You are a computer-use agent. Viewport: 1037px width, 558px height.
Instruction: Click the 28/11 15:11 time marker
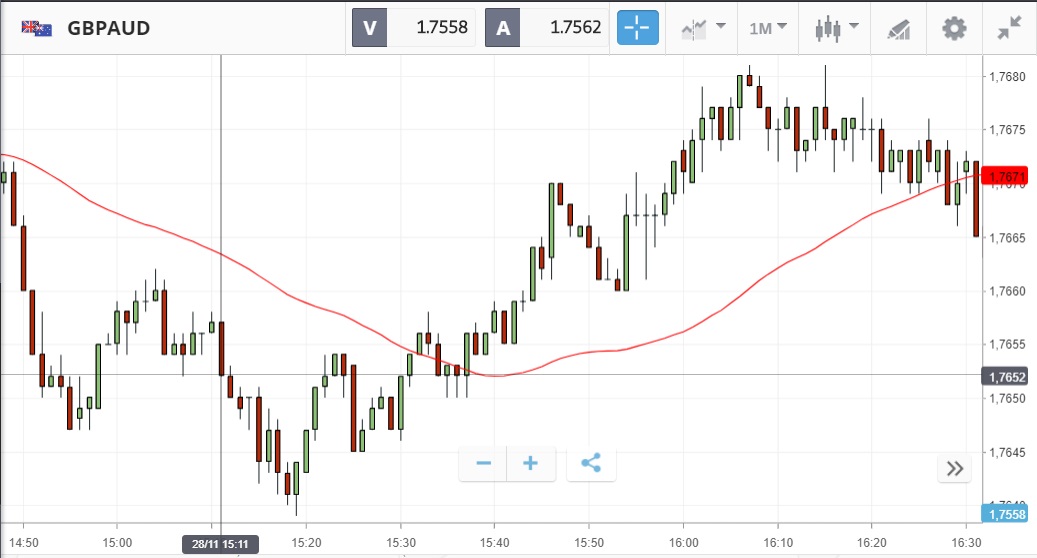click(220, 544)
